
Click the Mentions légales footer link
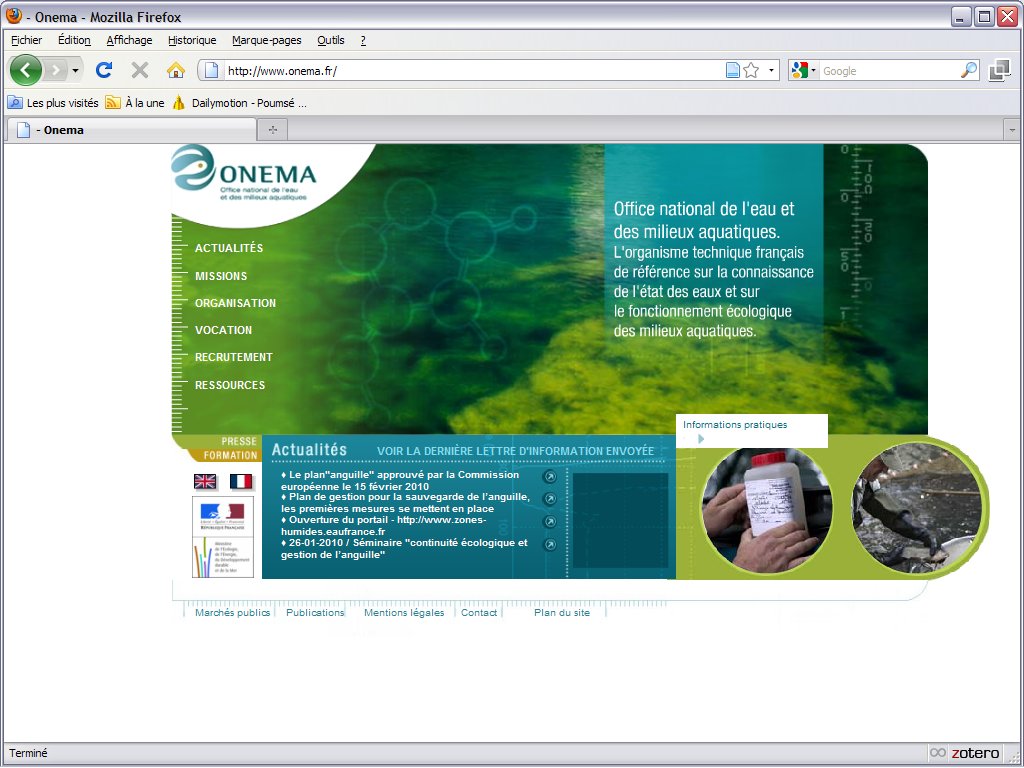point(404,613)
